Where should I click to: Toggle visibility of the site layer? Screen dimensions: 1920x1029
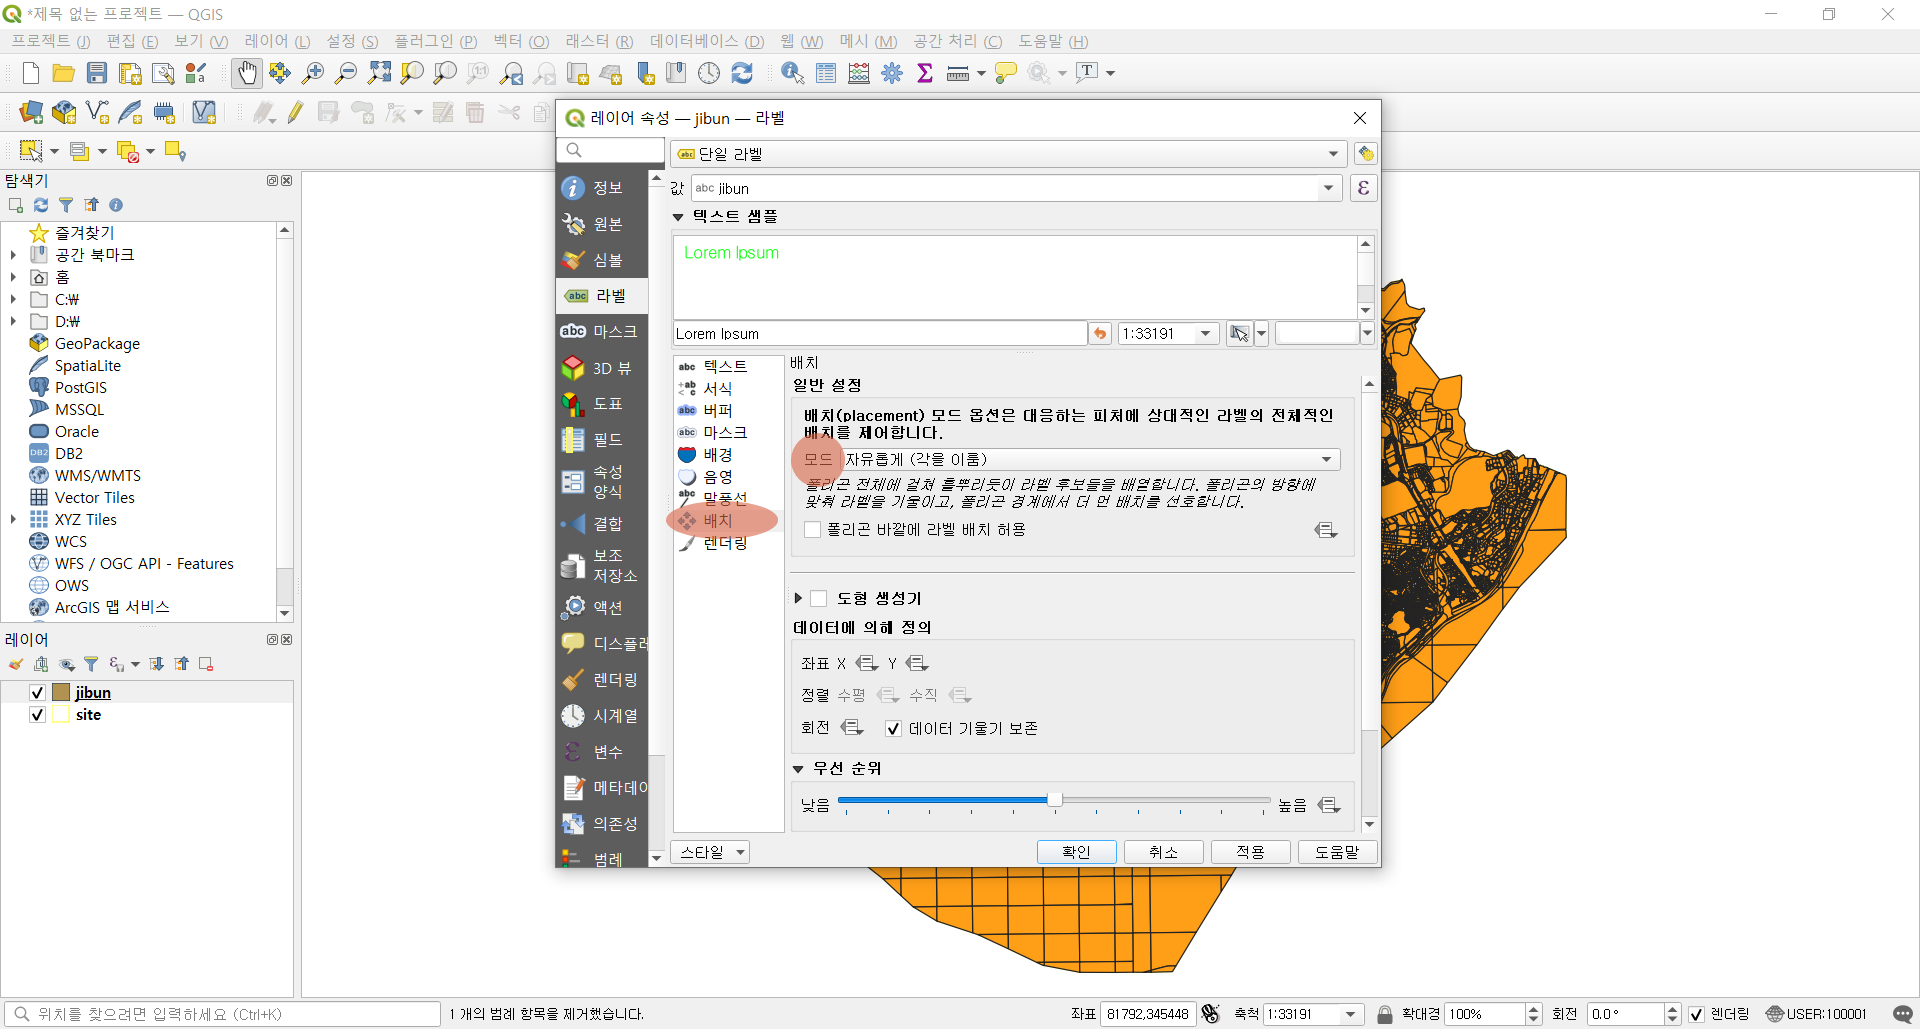pos(37,715)
